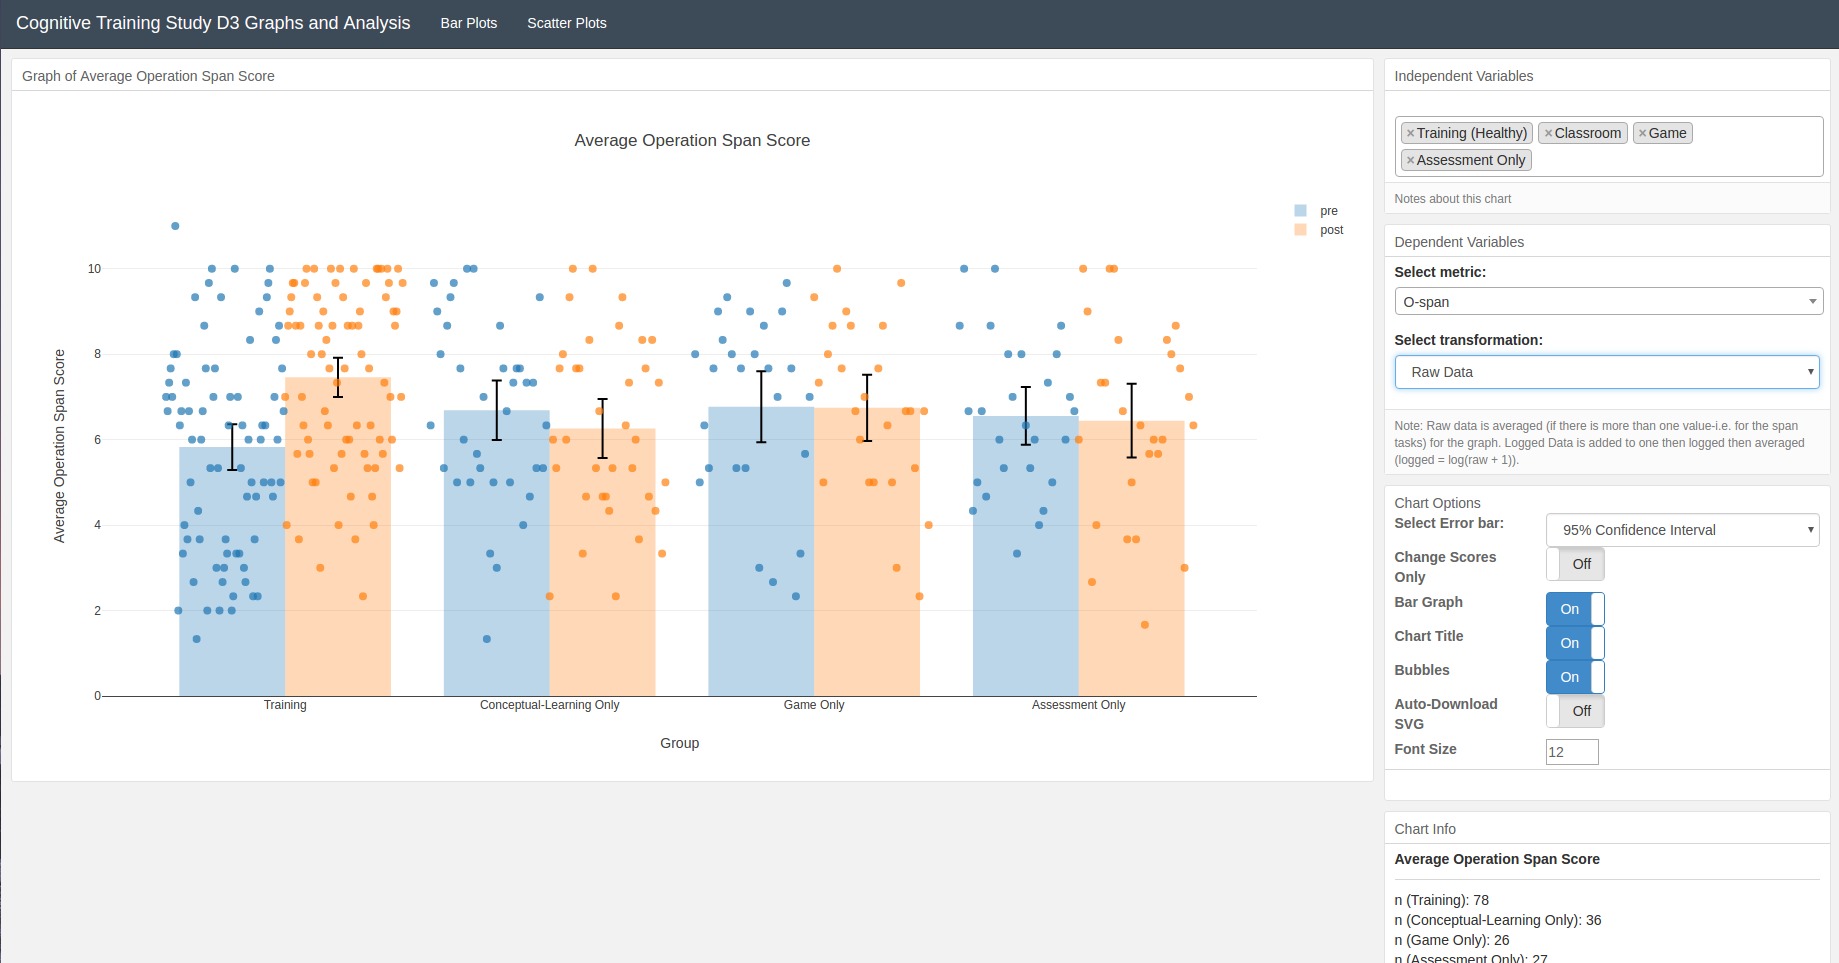This screenshot has width=1839, height=963.
Task: Turn off the Bubbles toggle
Action: (x=1574, y=677)
